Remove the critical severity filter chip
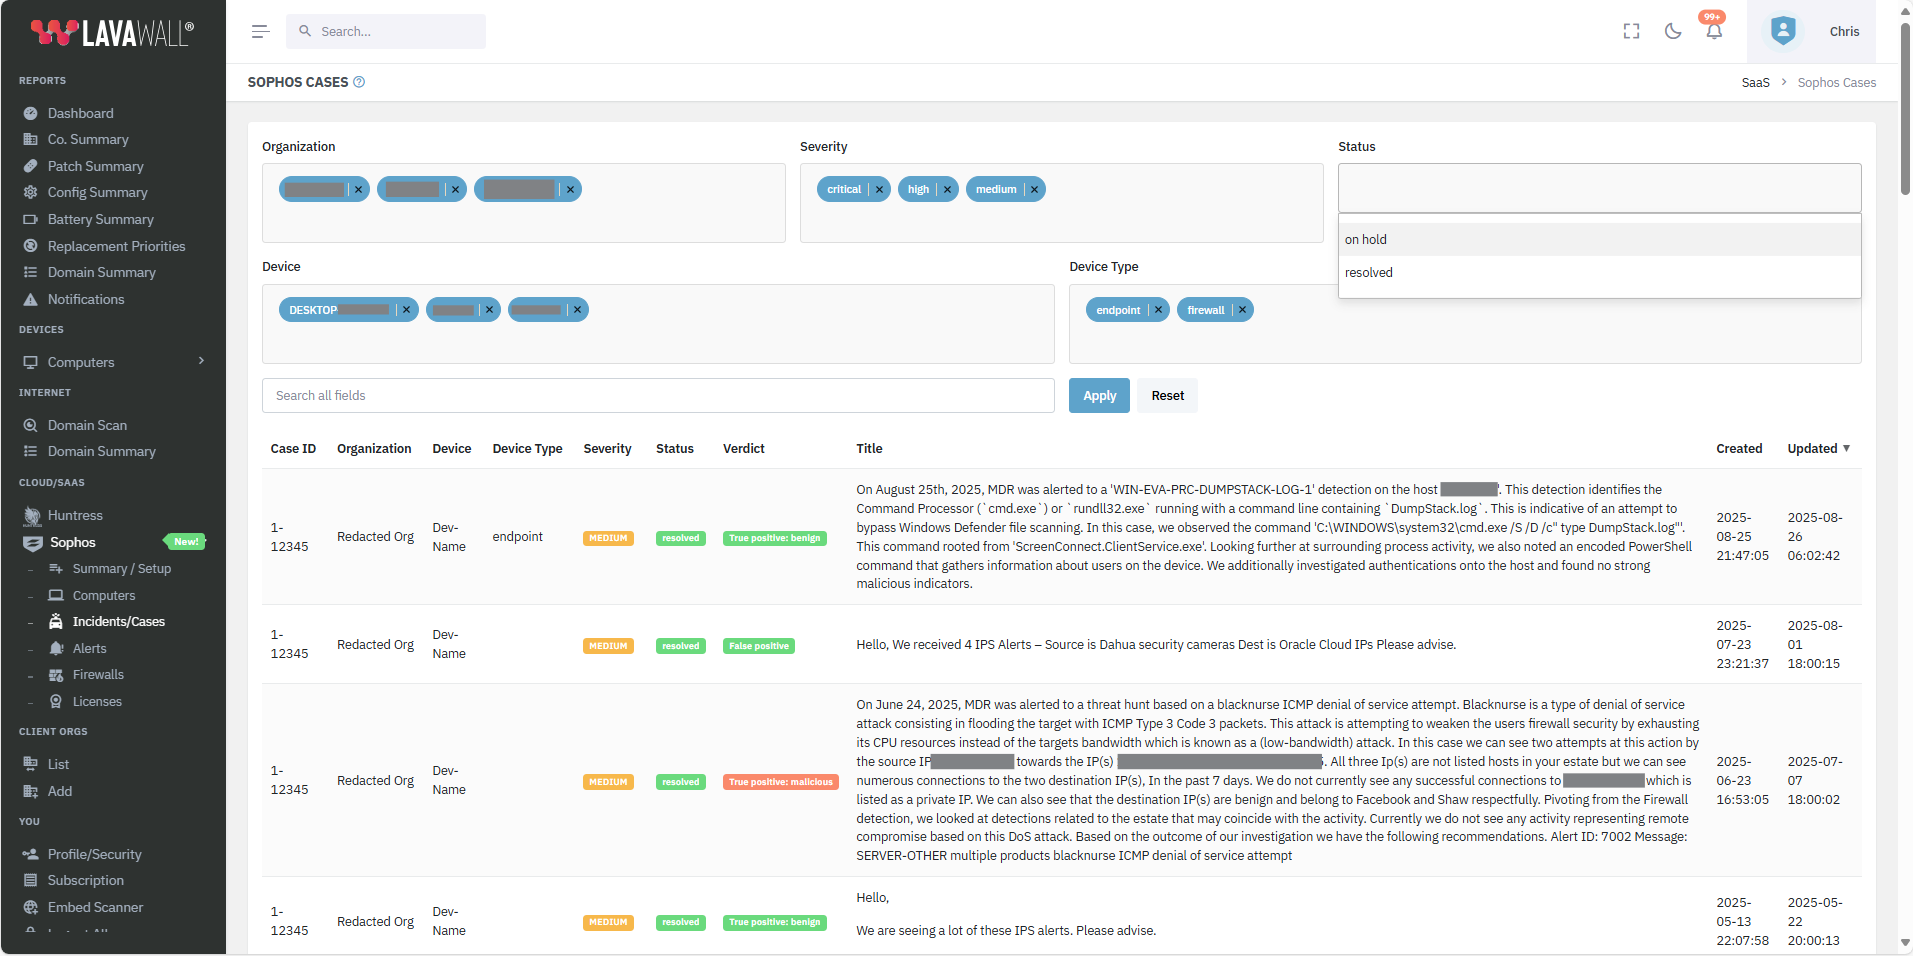The image size is (1913, 956). tap(878, 189)
